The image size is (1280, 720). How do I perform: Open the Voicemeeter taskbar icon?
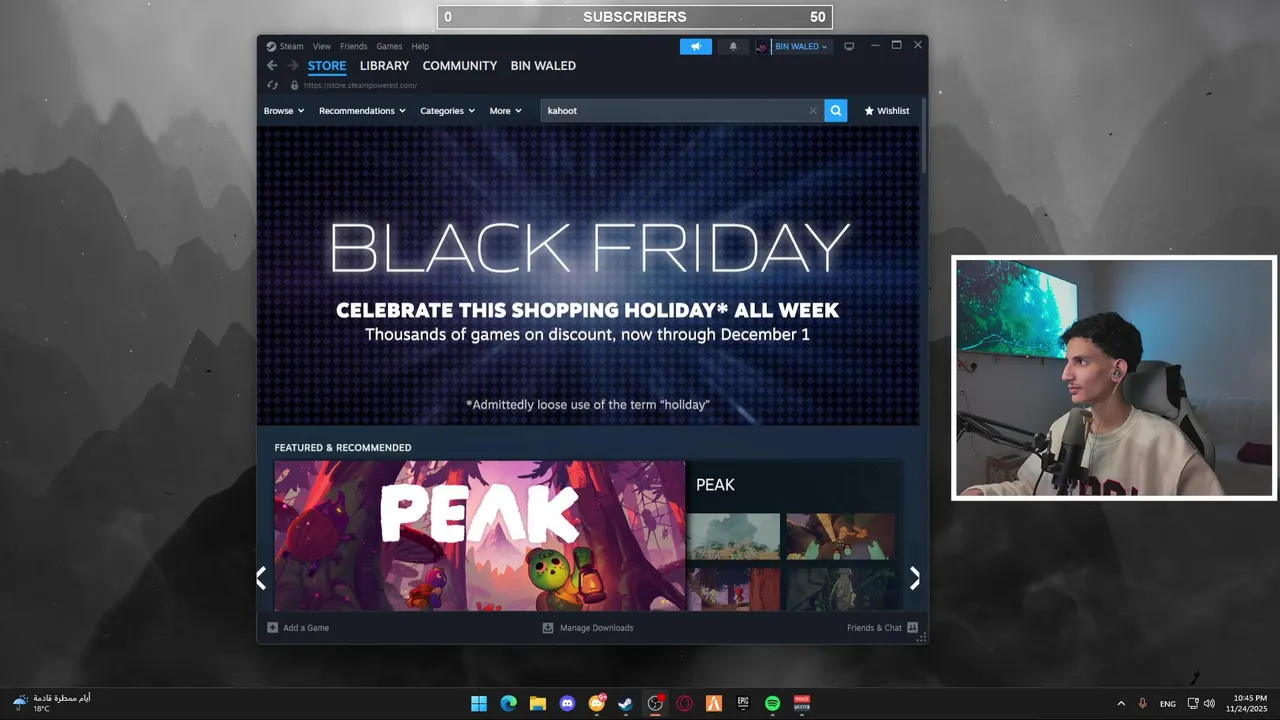coord(802,704)
